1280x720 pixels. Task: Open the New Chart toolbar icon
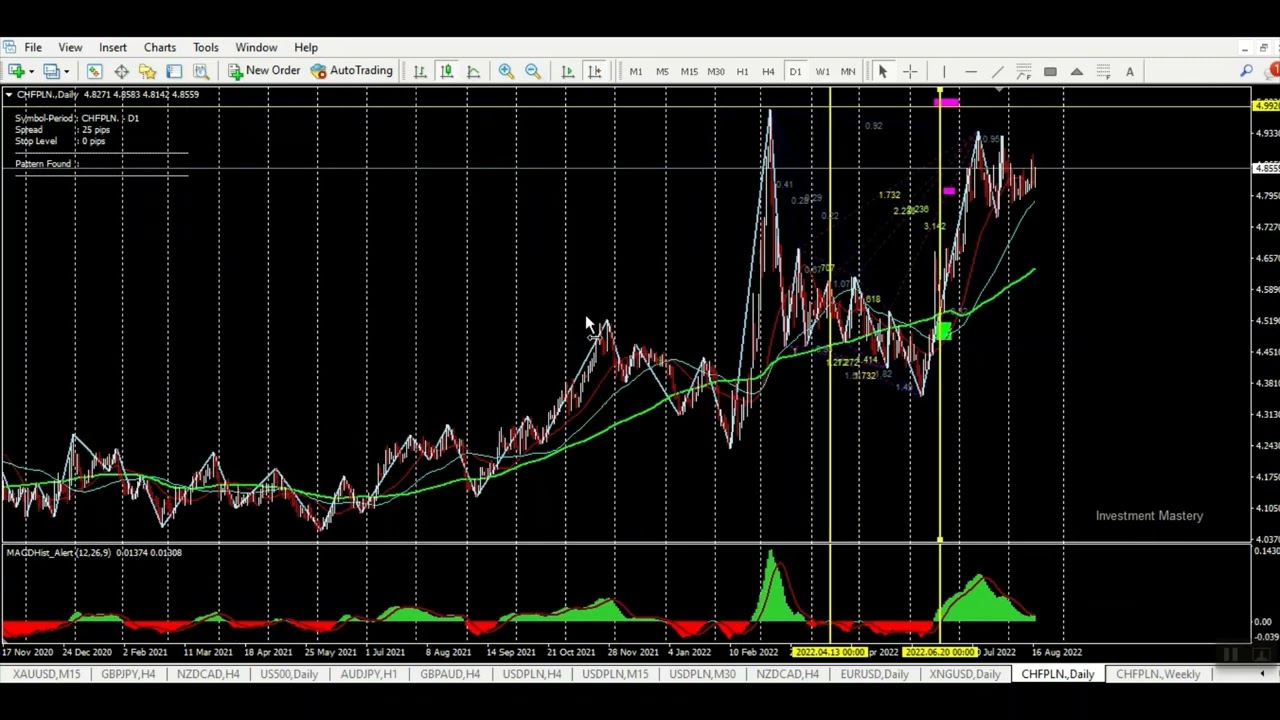click(x=16, y=71)
